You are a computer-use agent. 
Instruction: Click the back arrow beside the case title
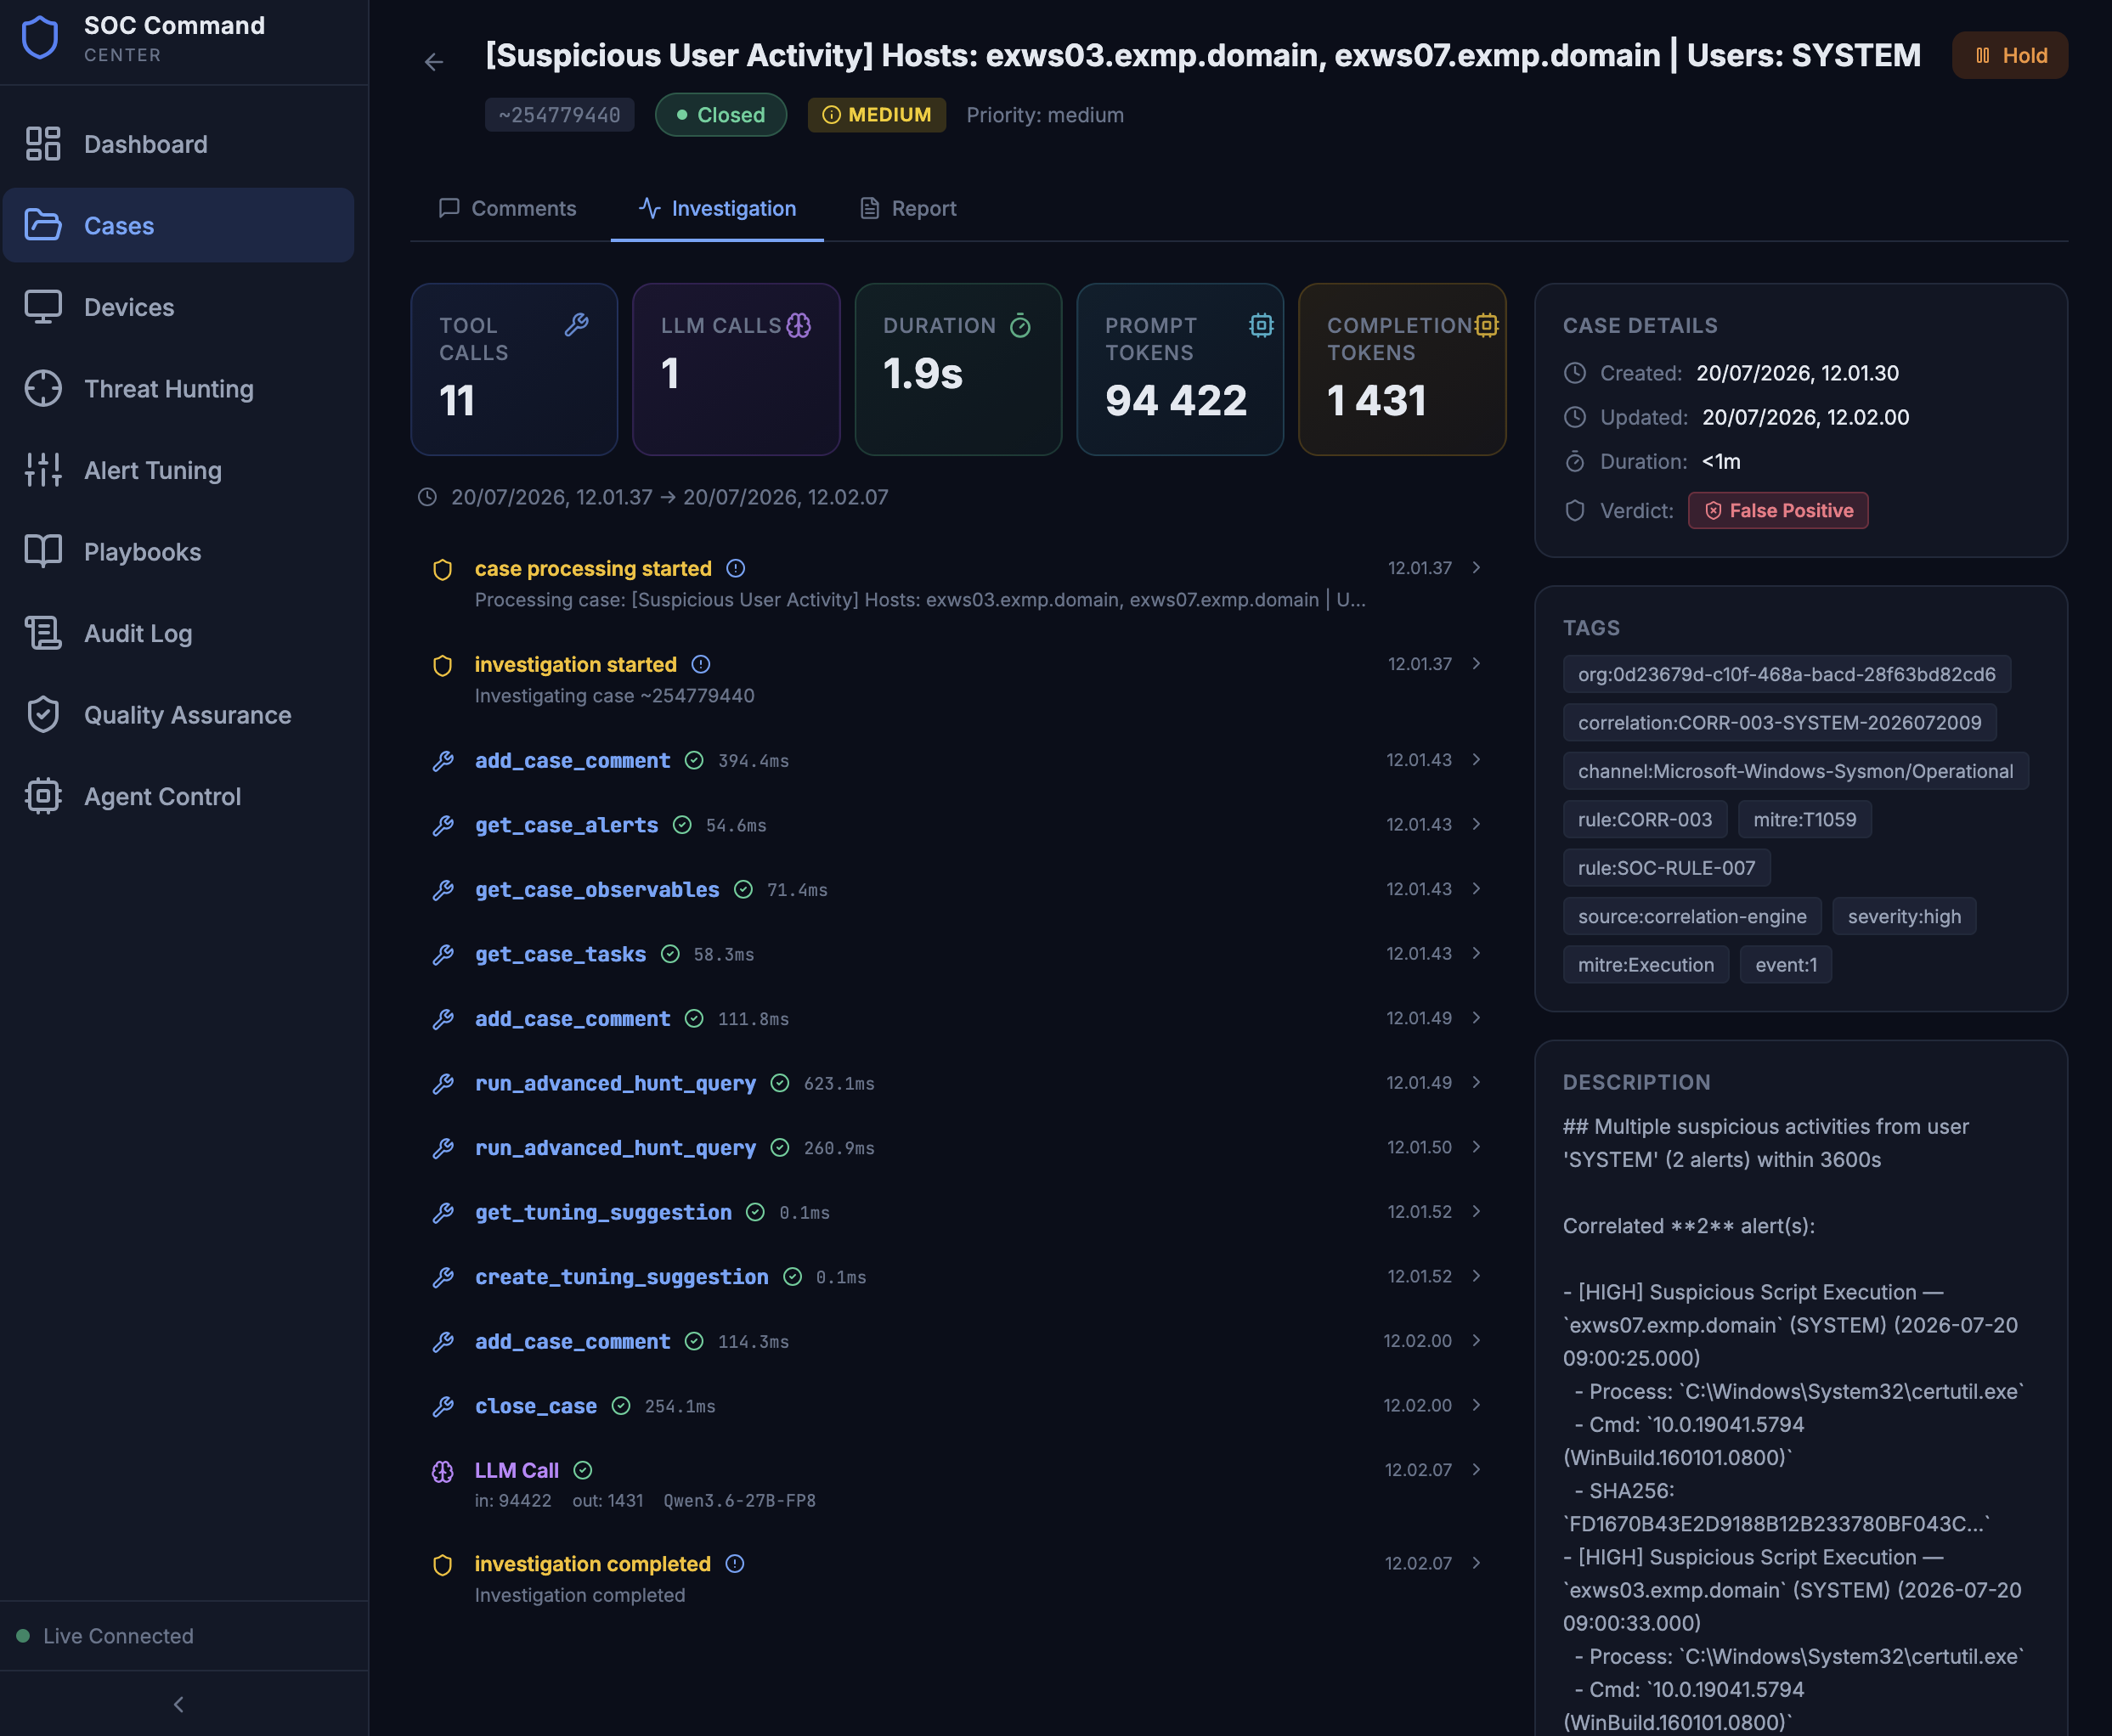coord(433,62)
